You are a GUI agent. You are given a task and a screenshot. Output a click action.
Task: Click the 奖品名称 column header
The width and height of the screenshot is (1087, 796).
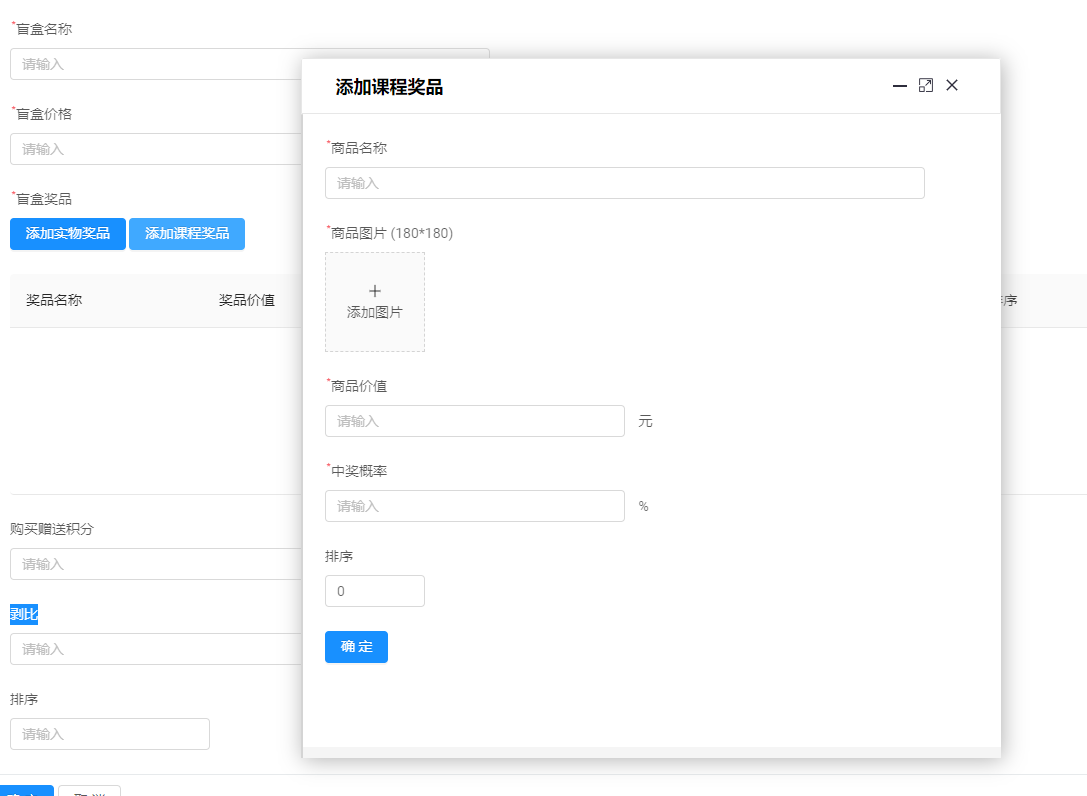[54, 300]
